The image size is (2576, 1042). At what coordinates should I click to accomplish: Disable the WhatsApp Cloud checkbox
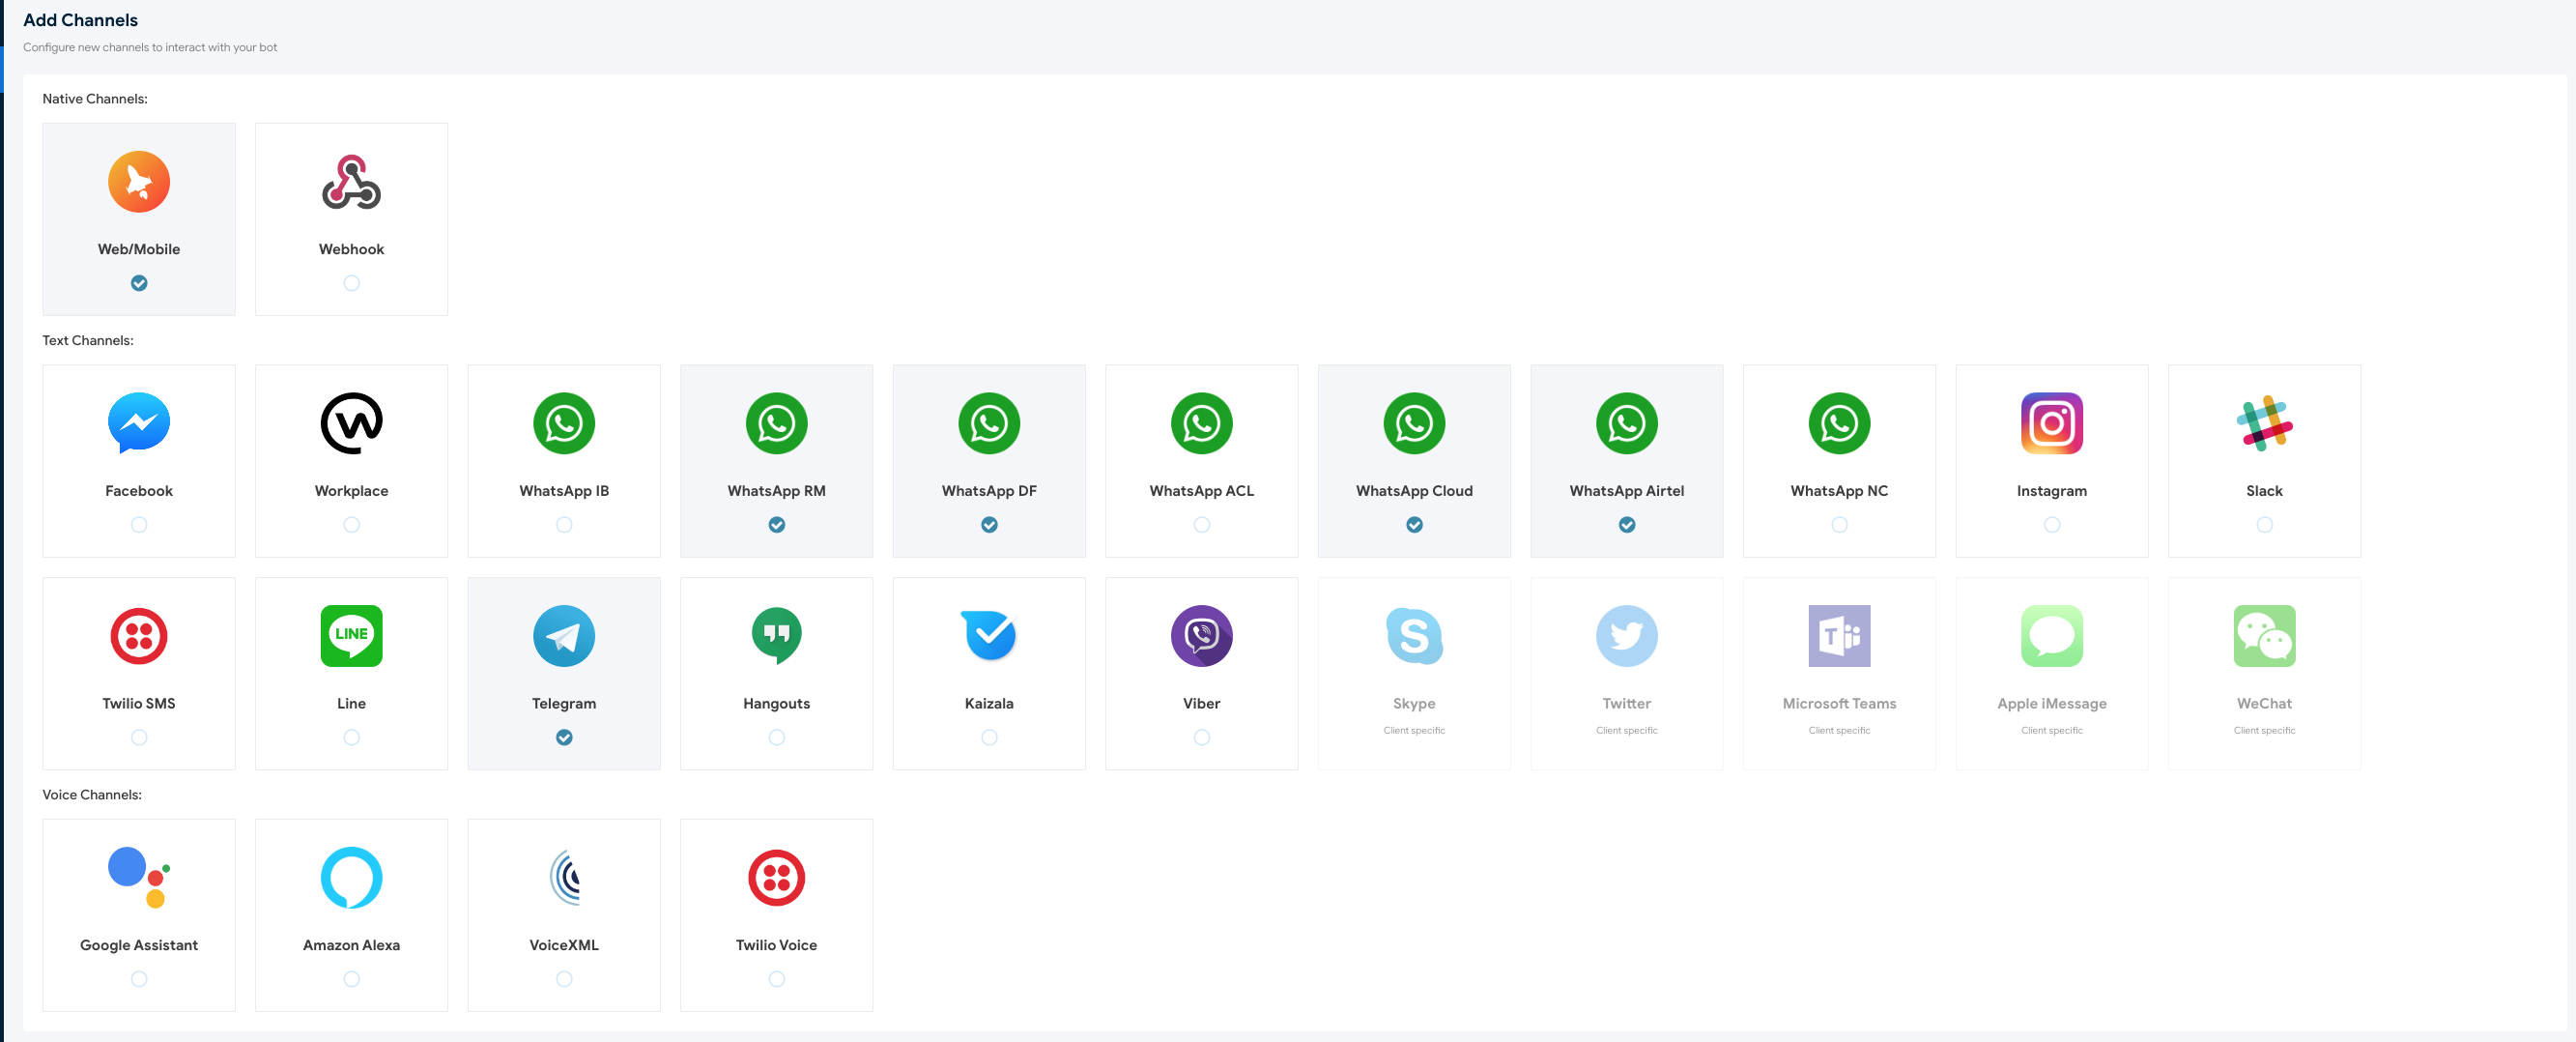coord(1414,524)
